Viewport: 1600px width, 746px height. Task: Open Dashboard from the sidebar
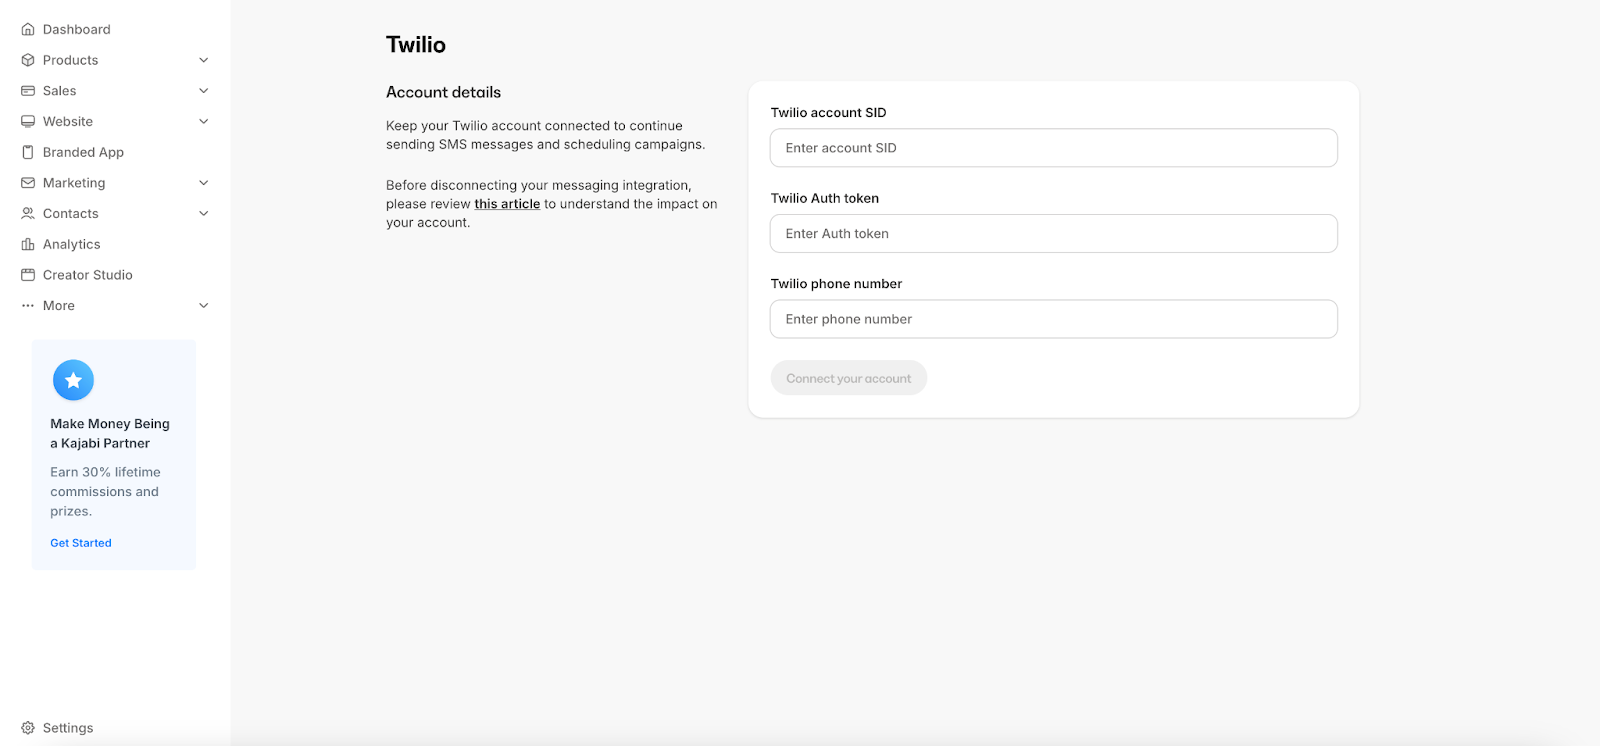pos(77,29)
